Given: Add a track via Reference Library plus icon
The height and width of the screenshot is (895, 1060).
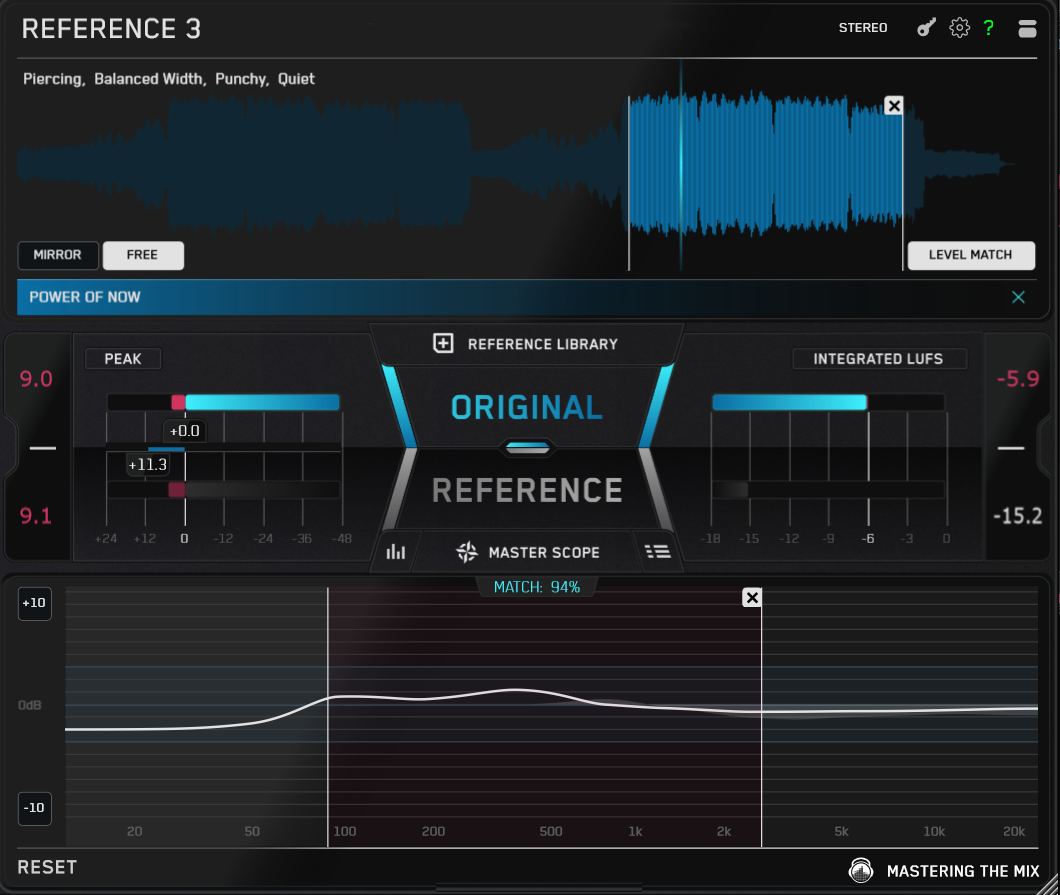Looking at the screenshot, I should (x=443, y=343).
